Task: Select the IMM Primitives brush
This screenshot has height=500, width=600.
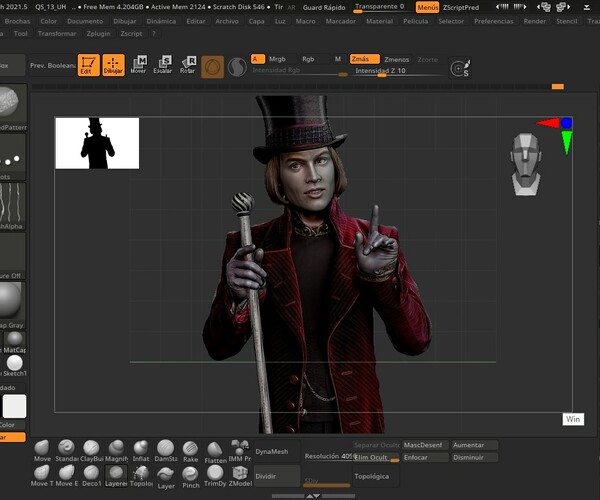Action: point(240,451)
